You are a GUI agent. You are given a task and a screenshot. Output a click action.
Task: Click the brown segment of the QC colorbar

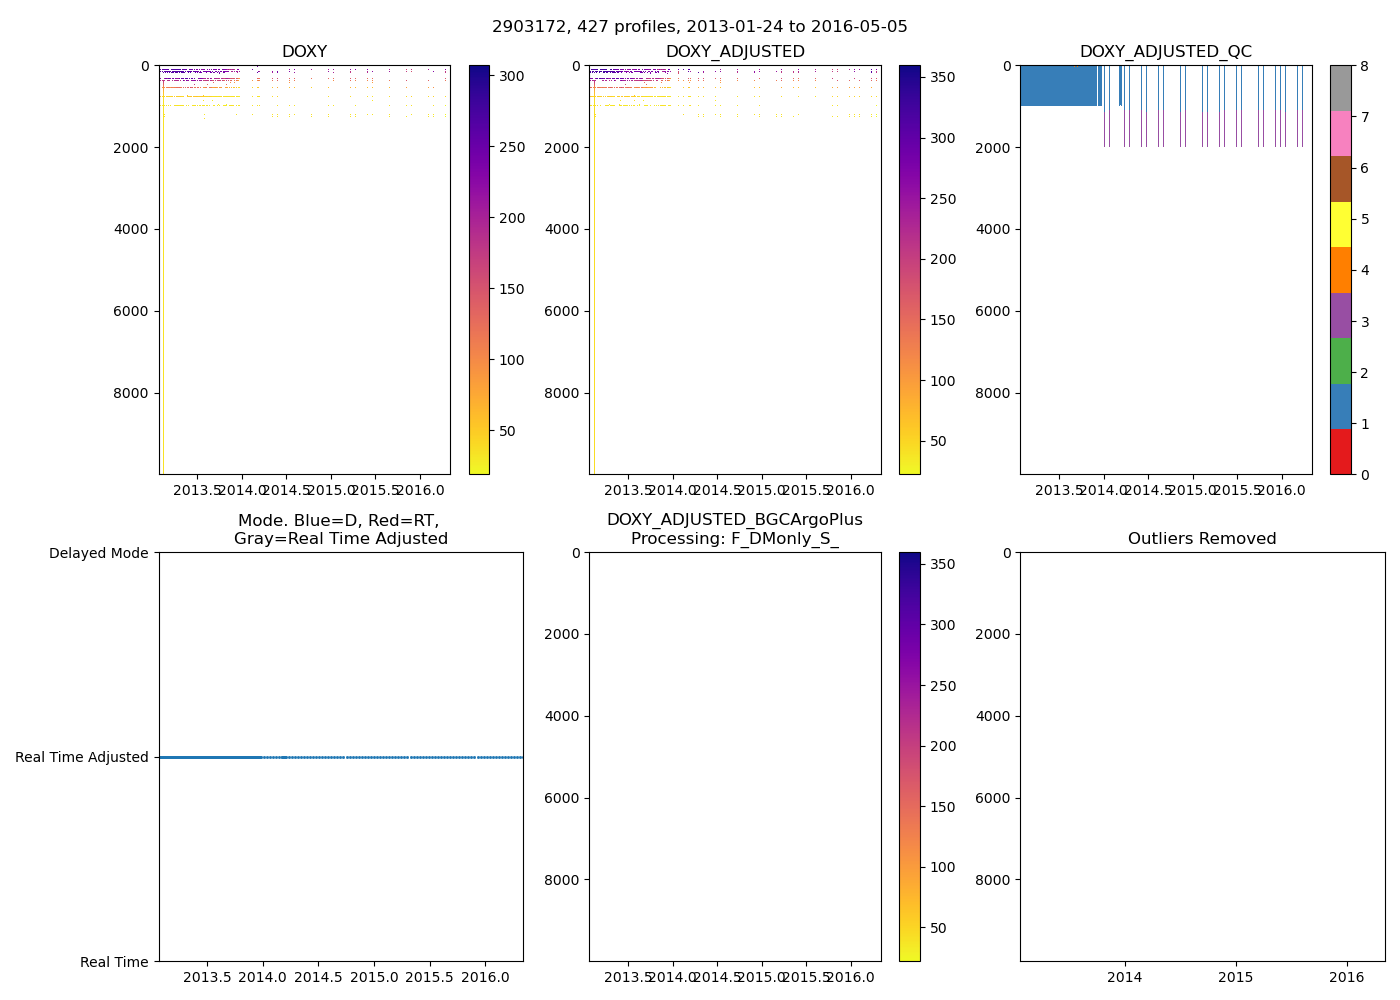(1341, 179)
